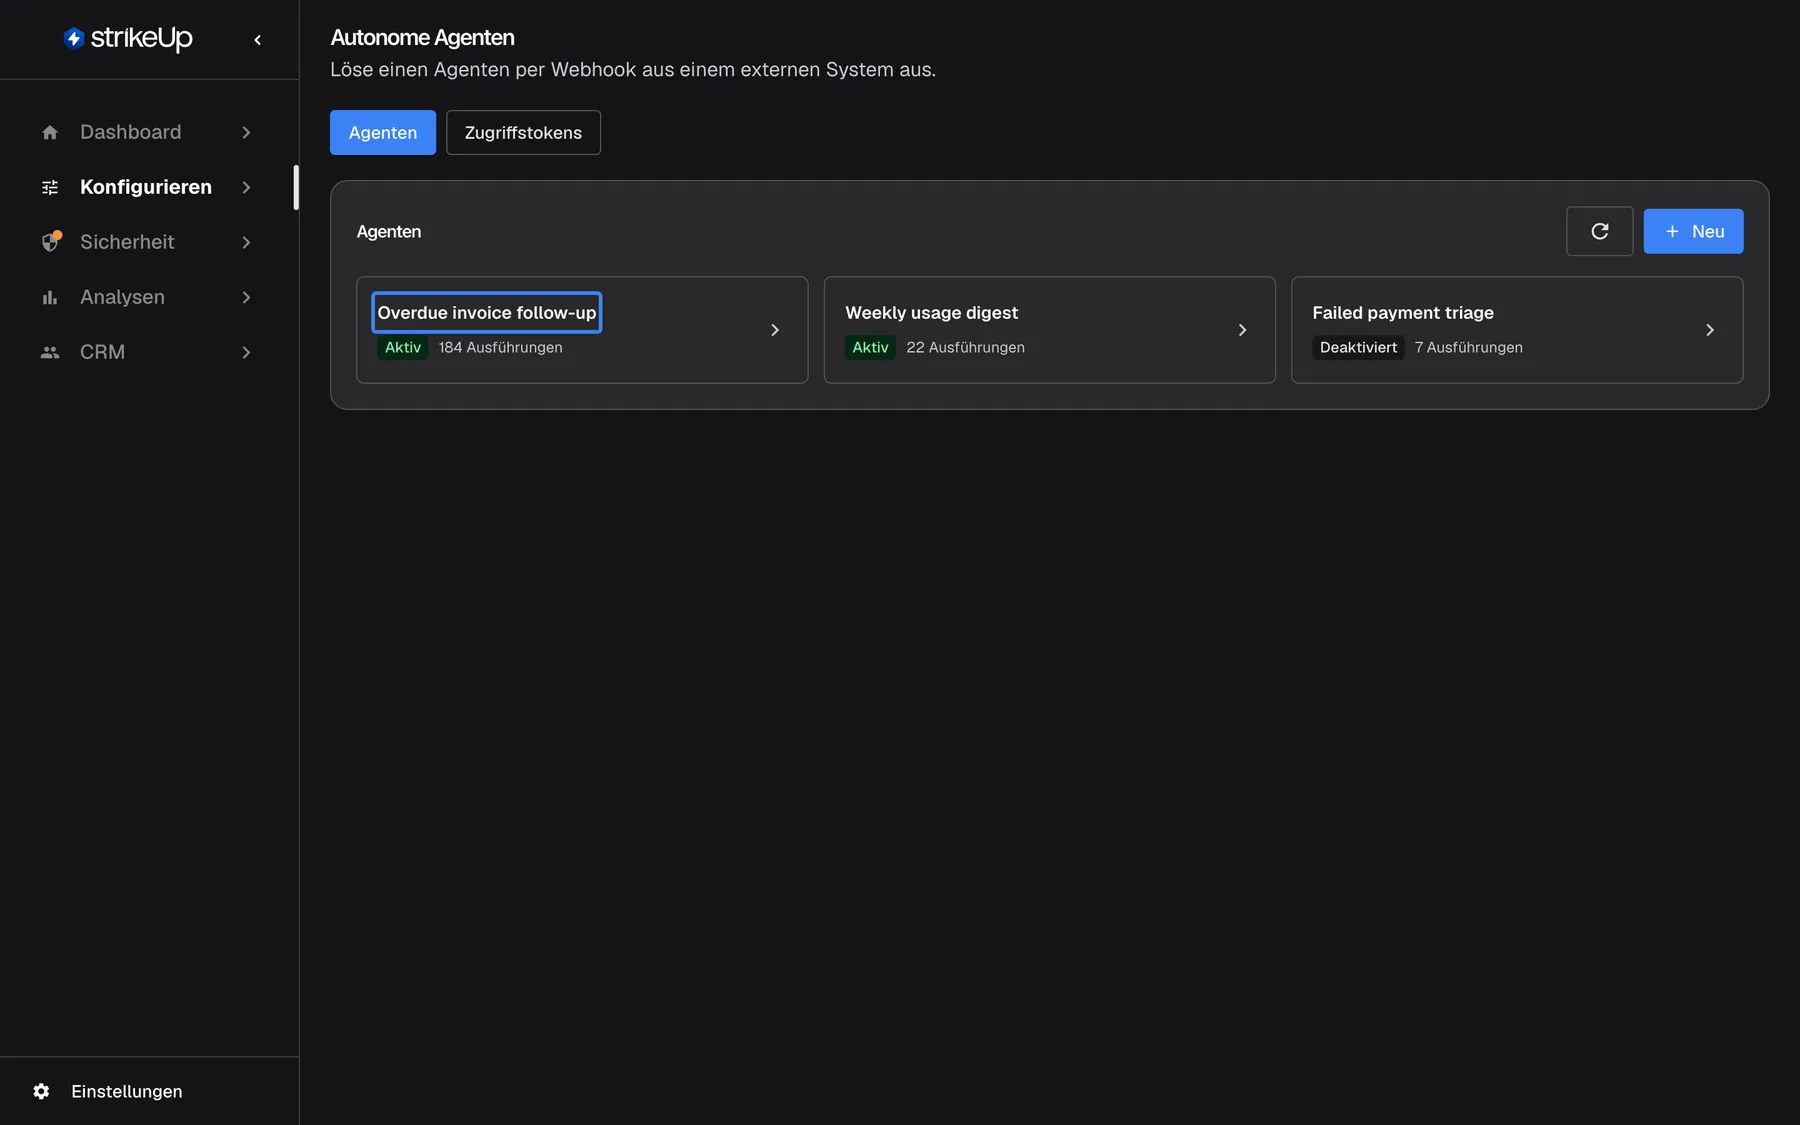The width and height of the screenshot is (1800, 1125).
Task: Click the Dashboard home icon
Action: 50,132
